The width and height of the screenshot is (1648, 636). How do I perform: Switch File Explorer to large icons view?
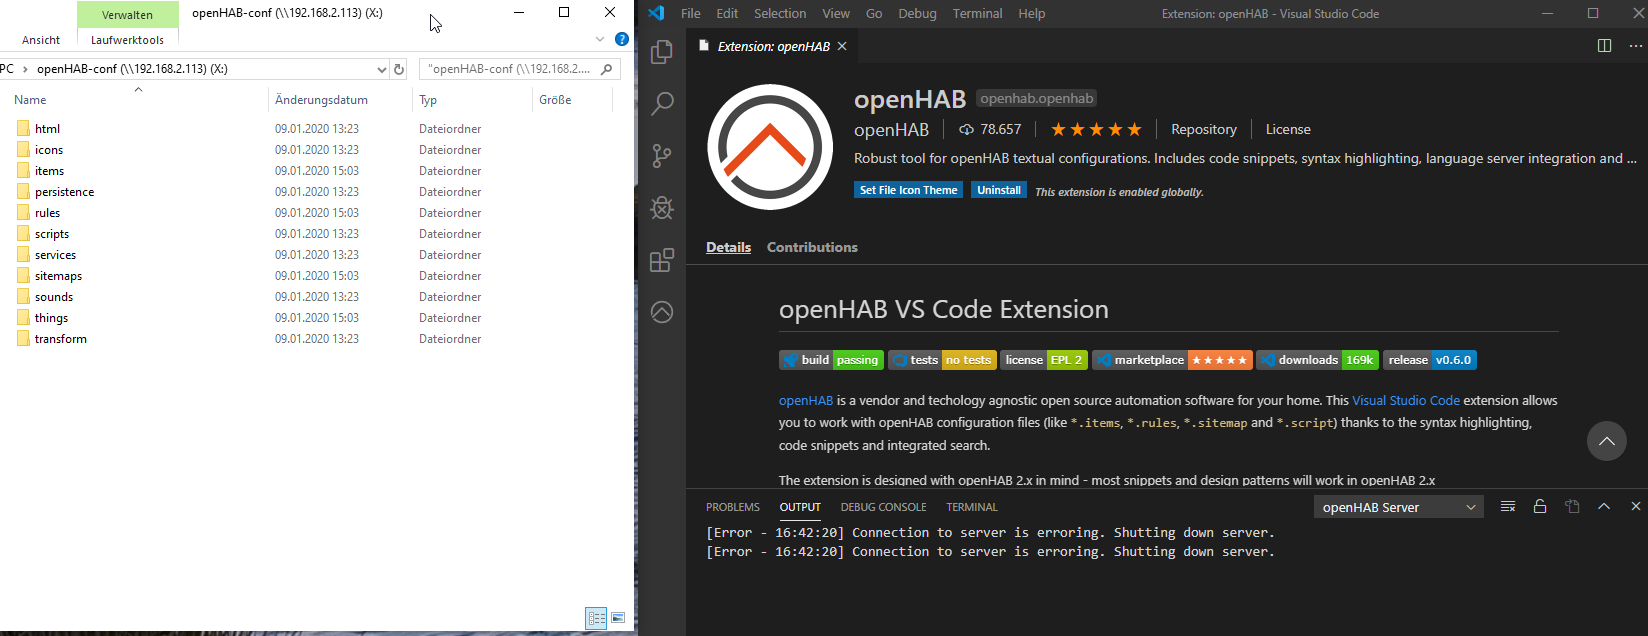pos(618,618)
